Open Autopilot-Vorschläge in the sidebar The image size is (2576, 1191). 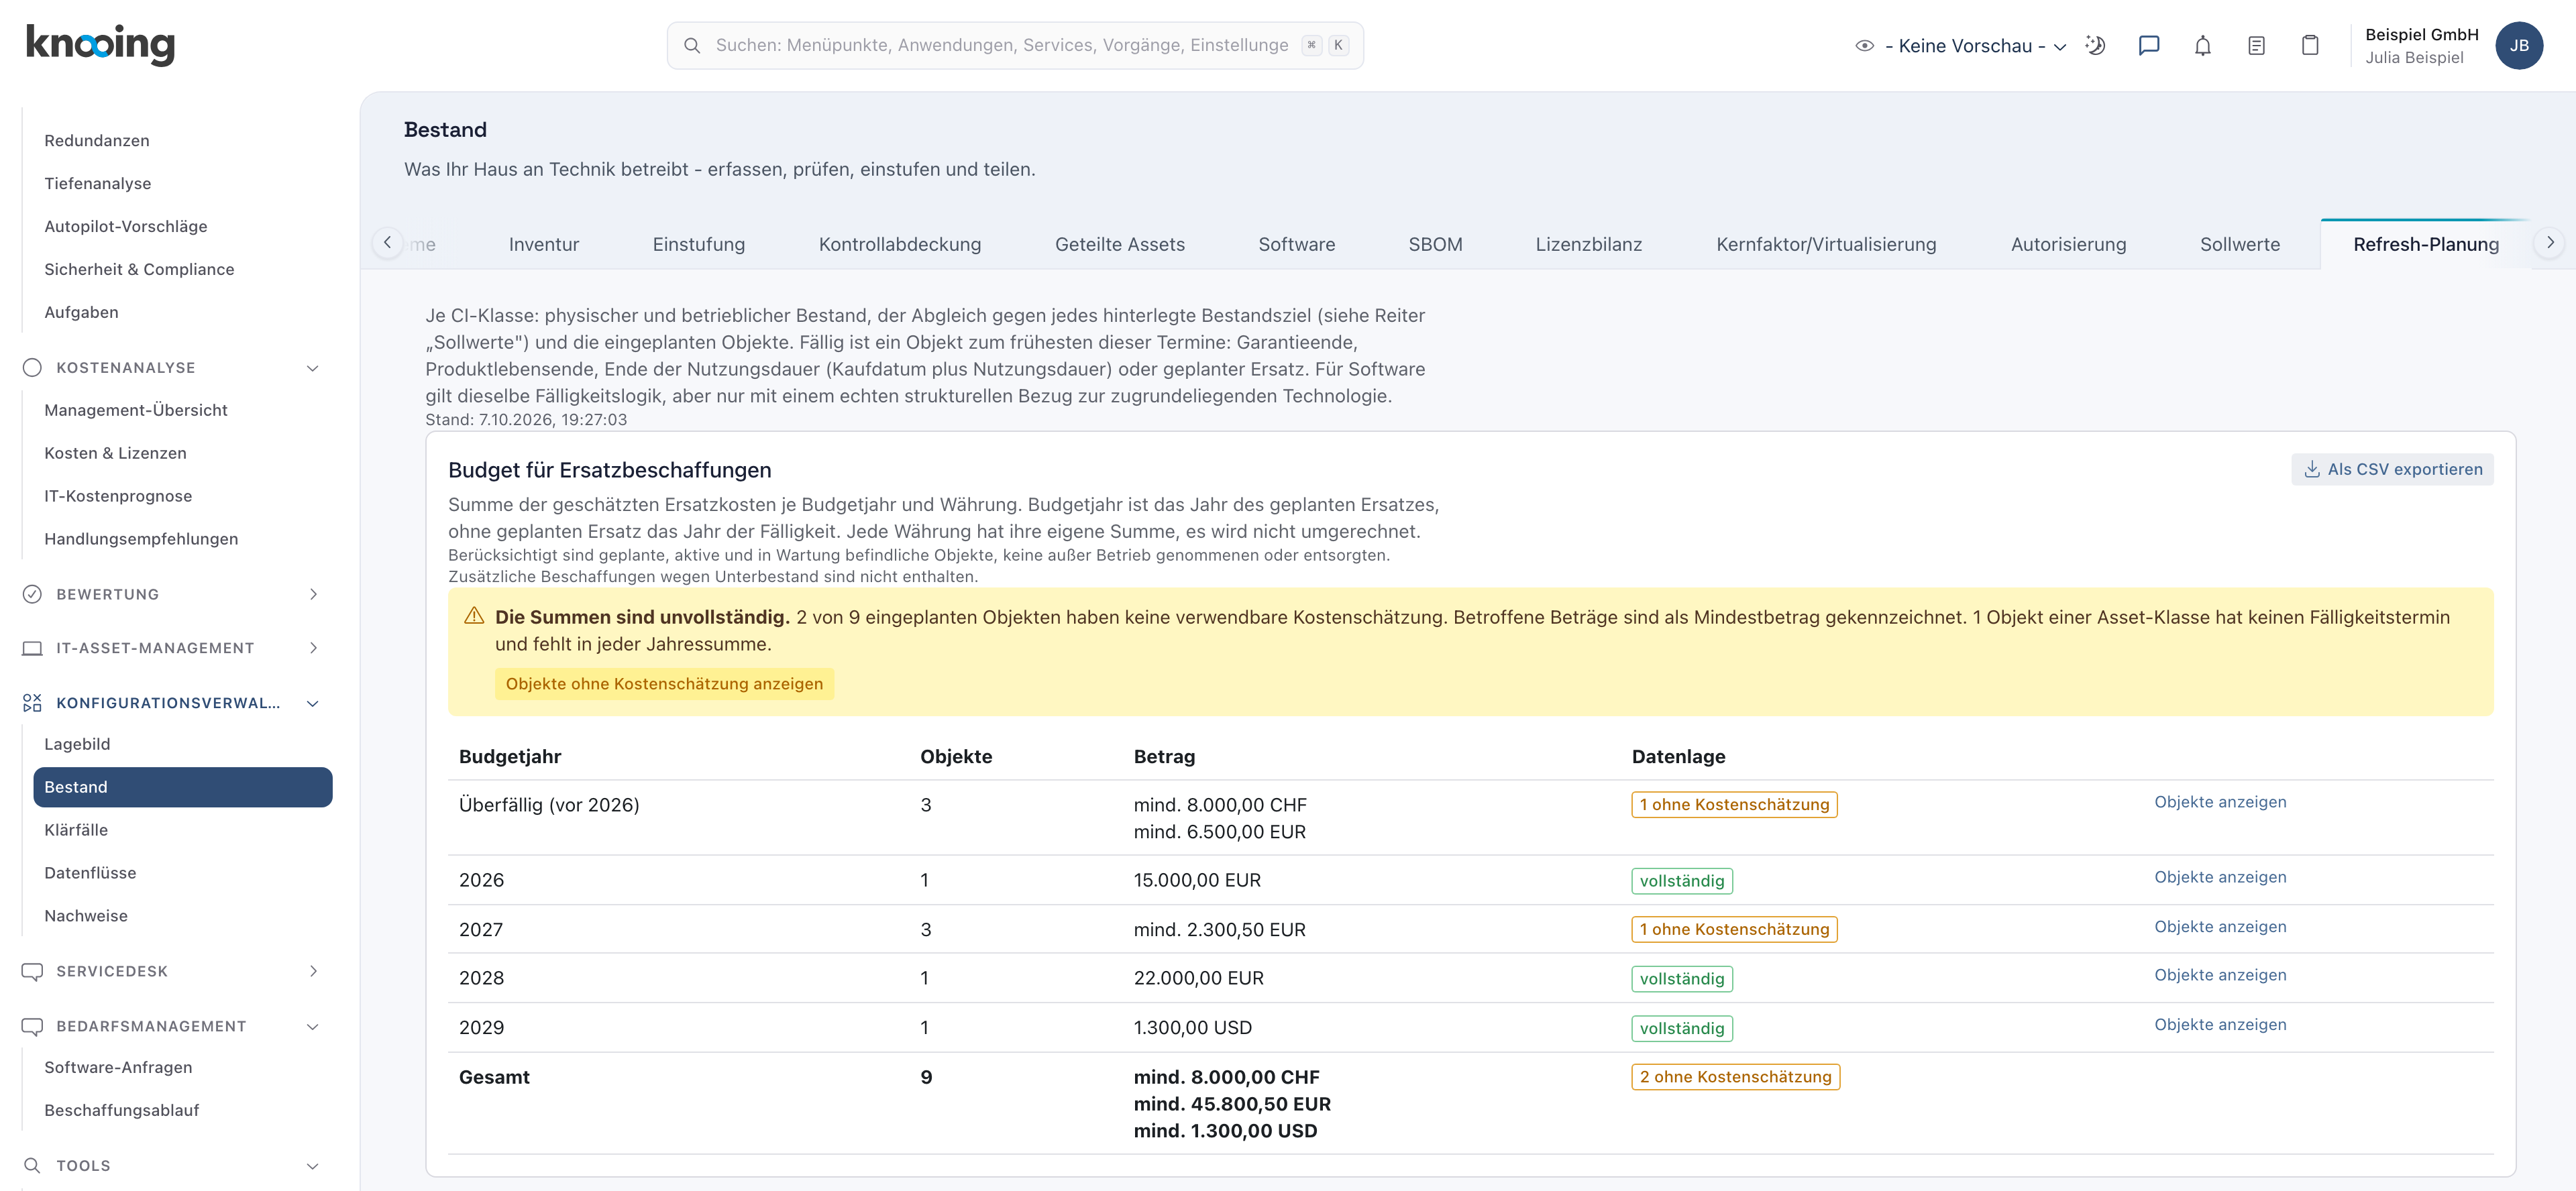pyautogui.click(x=126, y=227)
